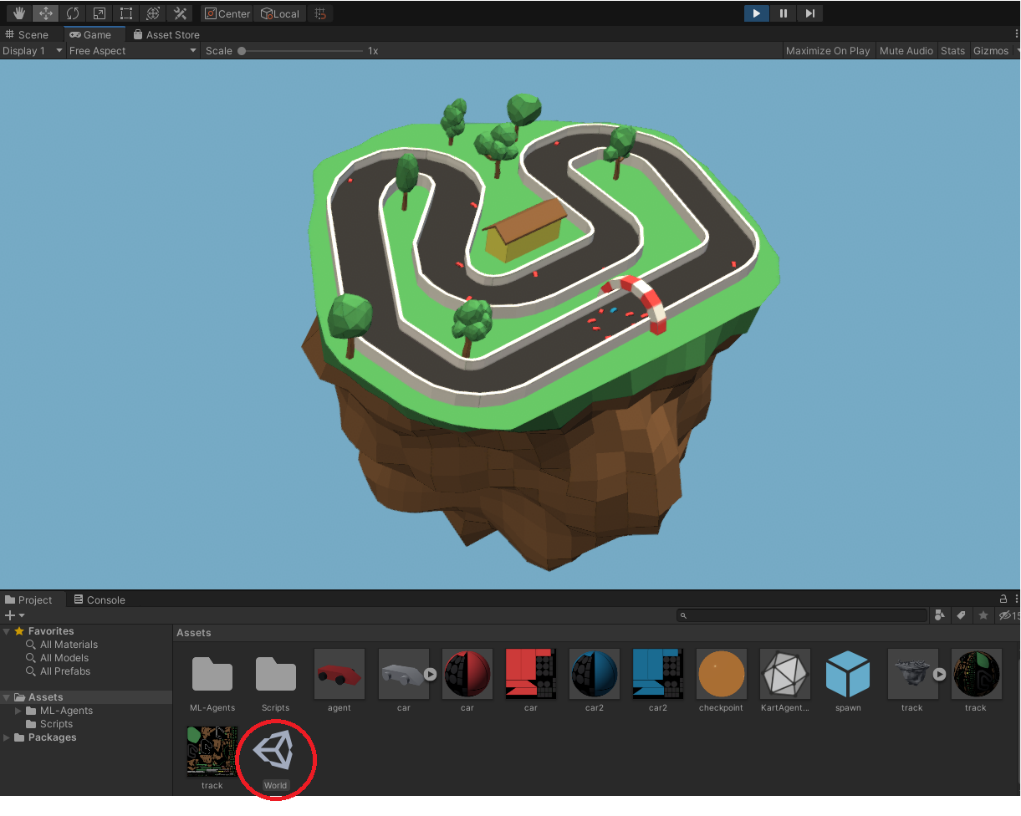Select the Move tool
The height and width of the screenshot is (816, 1021).
[x=46, y=13]
